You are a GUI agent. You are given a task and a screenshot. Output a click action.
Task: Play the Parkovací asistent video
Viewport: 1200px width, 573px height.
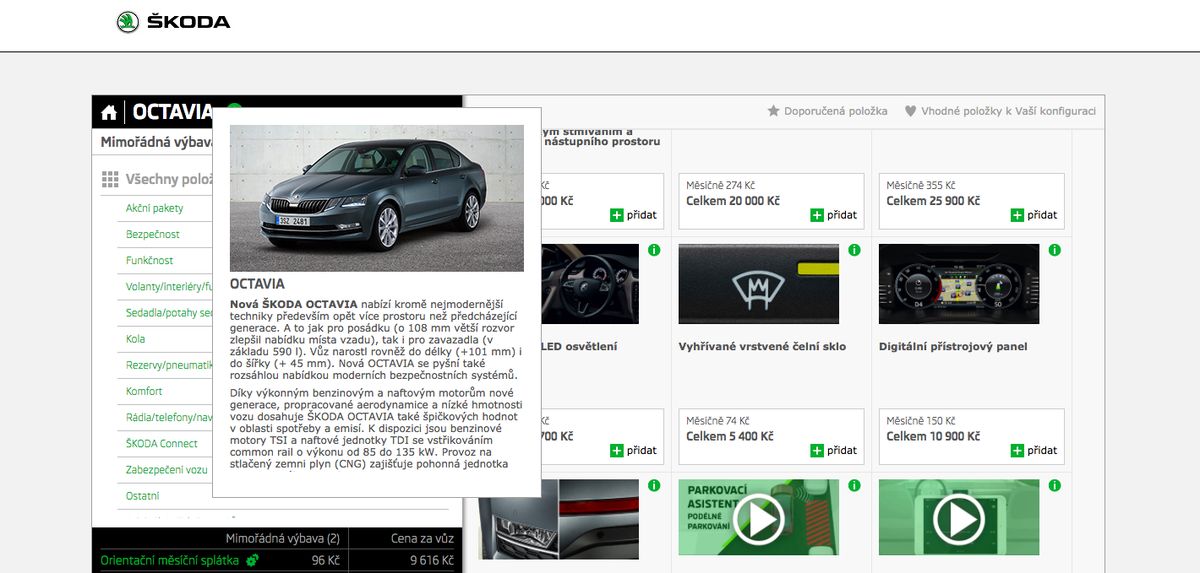[758, 518]
